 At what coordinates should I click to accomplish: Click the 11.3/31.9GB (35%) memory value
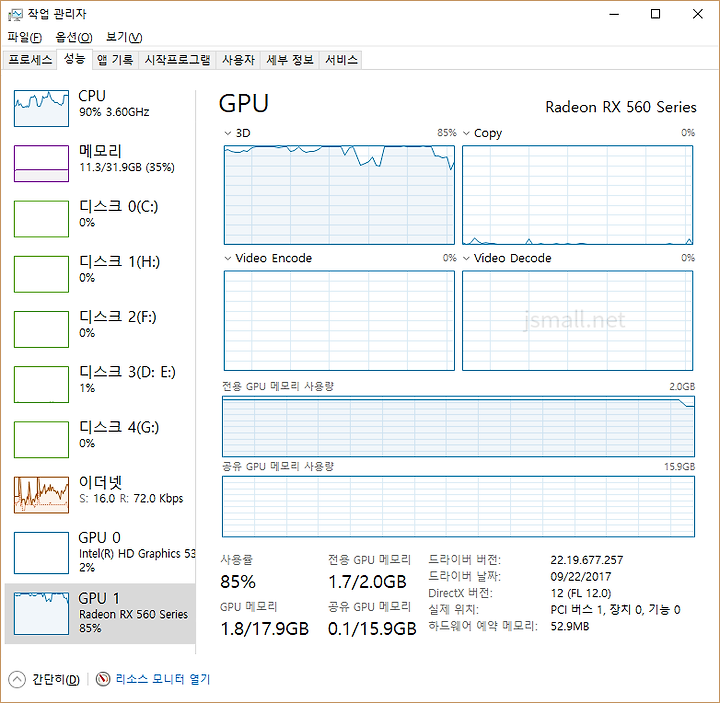[127, 167]
